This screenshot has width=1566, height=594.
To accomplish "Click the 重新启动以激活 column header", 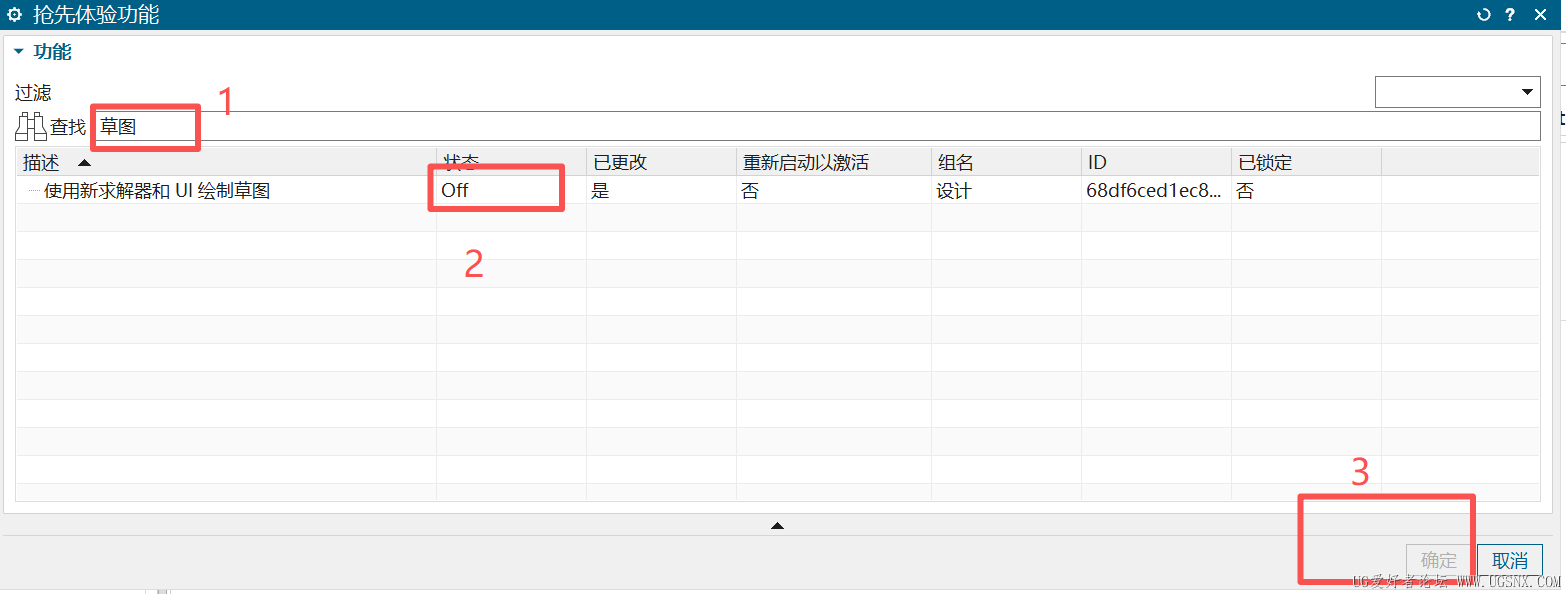I will [x=833, y=163].
